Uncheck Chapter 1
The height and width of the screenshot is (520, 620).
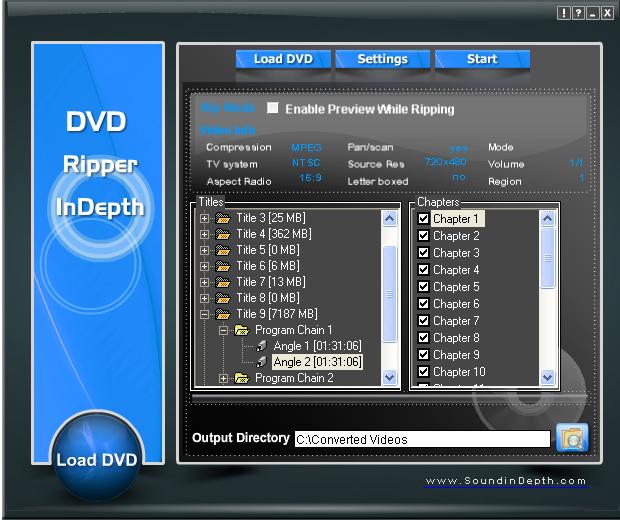(423, 218)
